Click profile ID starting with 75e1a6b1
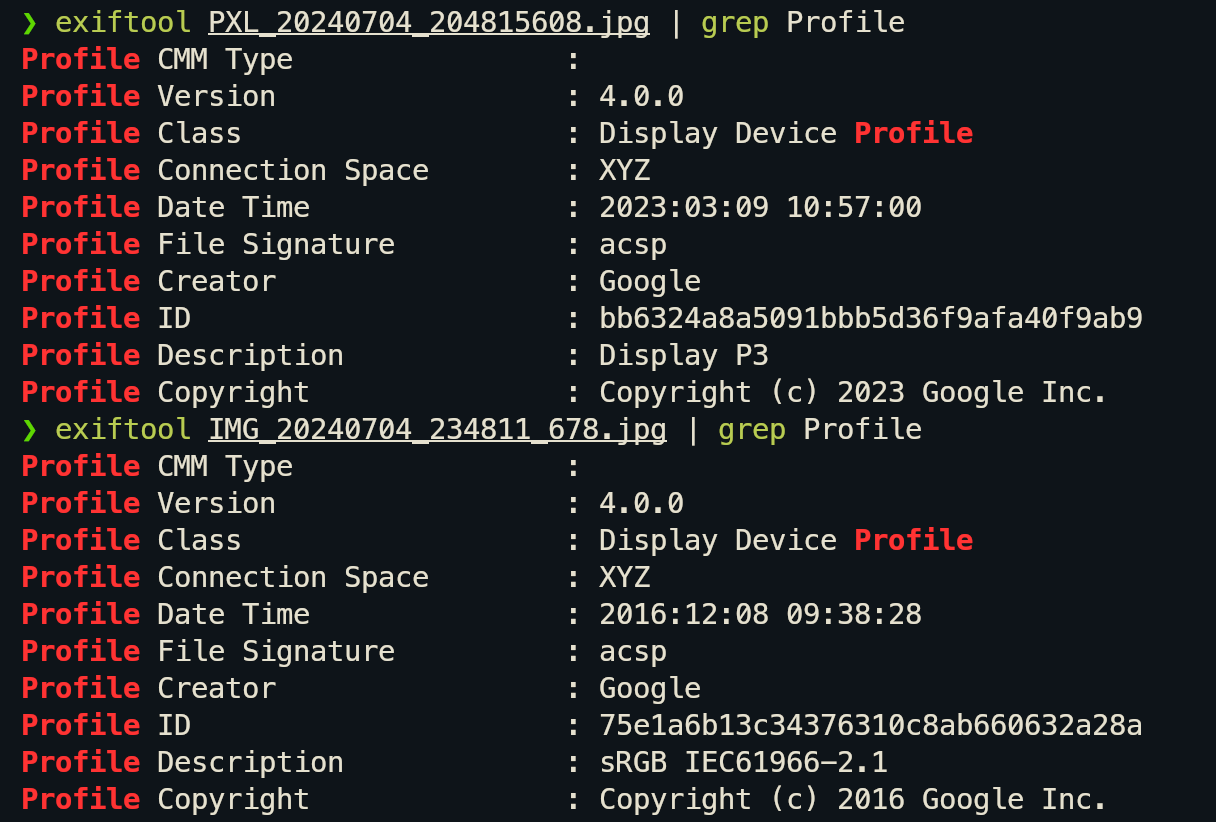This screenshot has height=822, width=1216. [871, 725]
